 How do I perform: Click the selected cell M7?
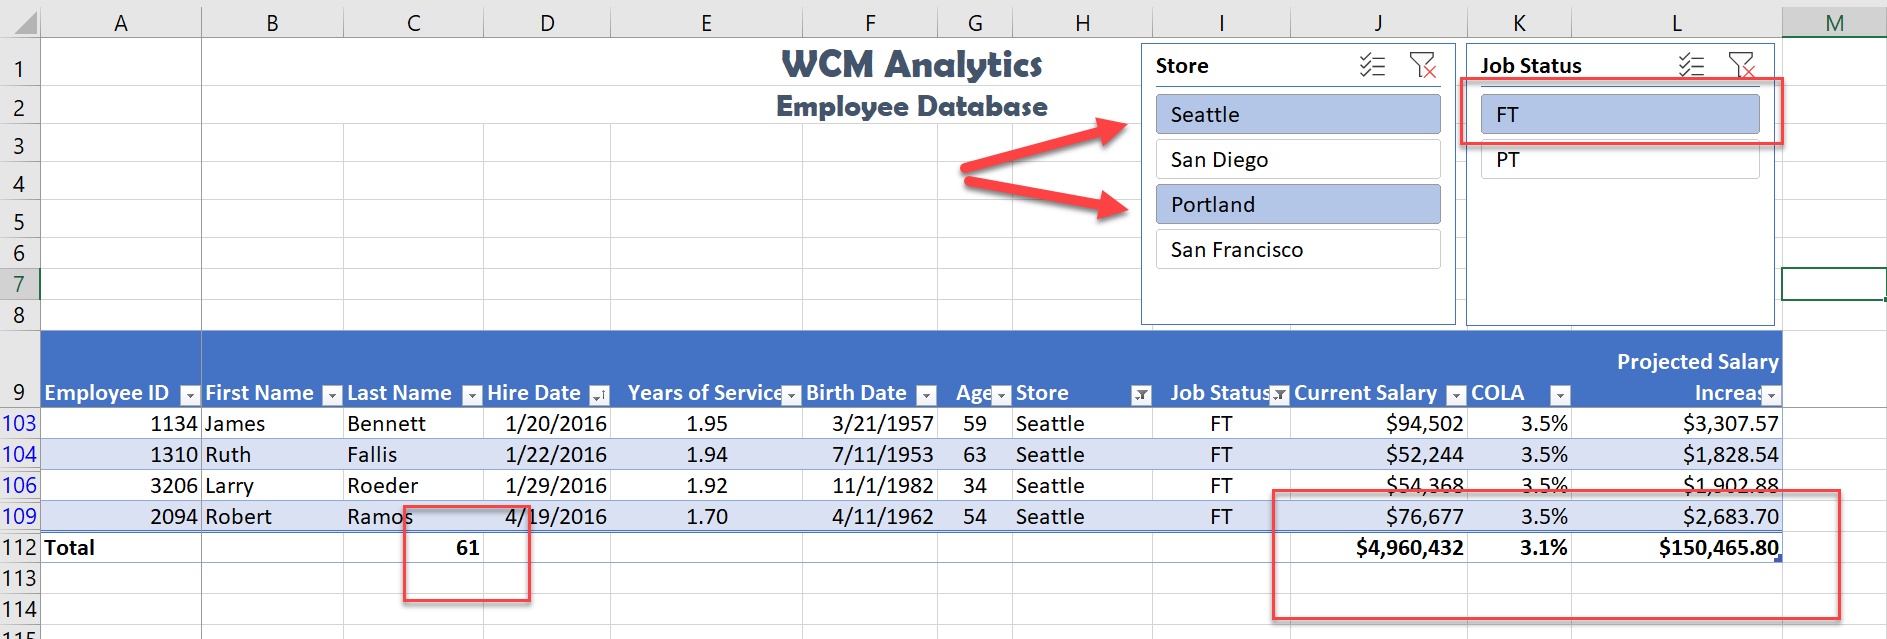[x=1834, y=284]
